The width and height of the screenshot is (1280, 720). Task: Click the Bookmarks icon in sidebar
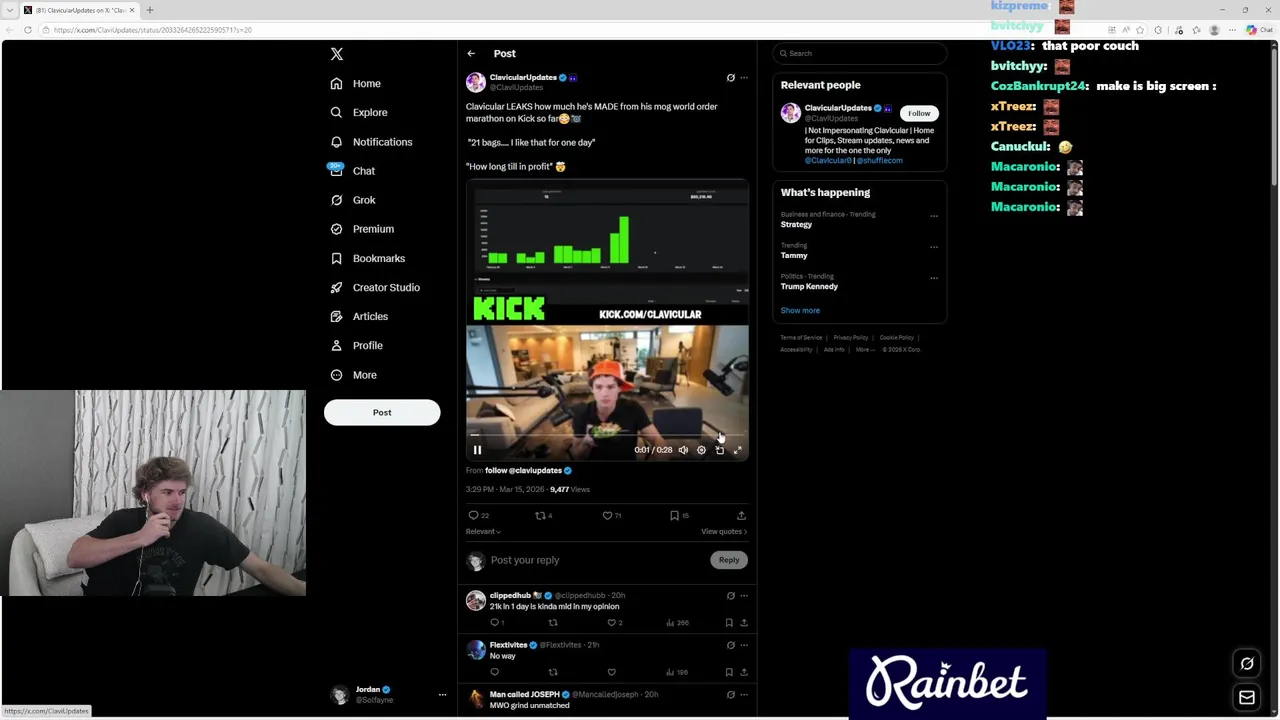click(336, 258)
